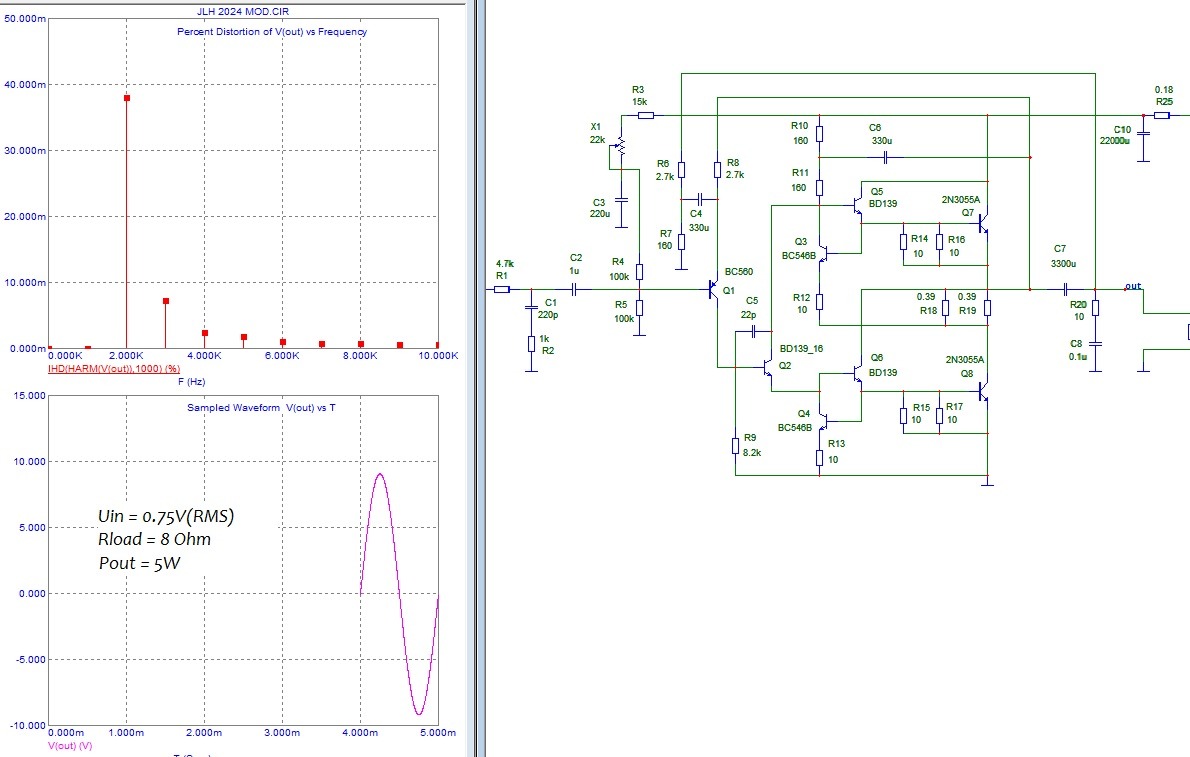Click the C8 0.1u capacitor symbol

point(1095,344)
